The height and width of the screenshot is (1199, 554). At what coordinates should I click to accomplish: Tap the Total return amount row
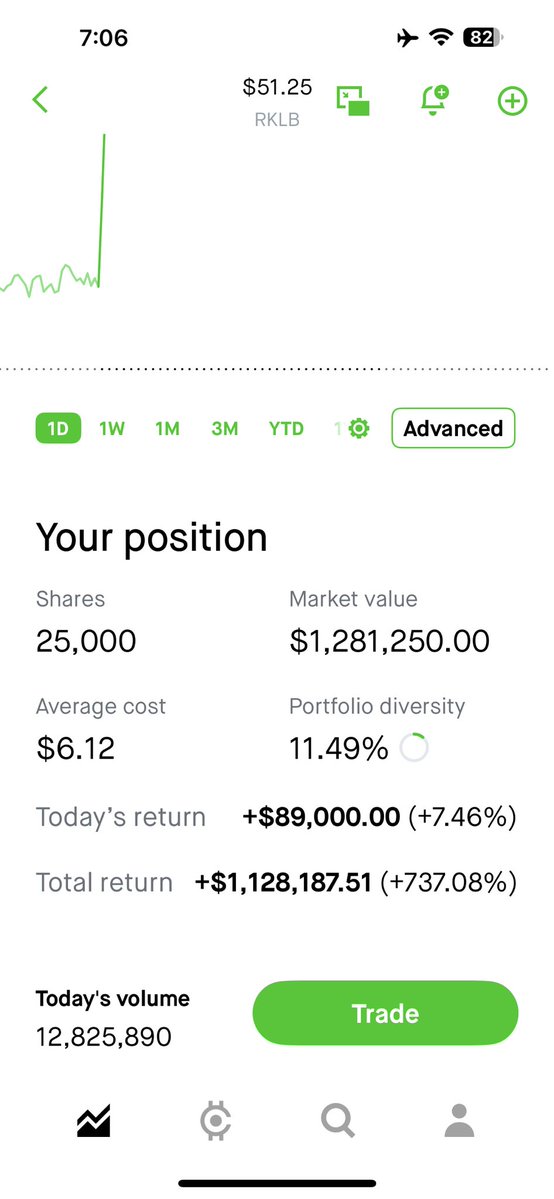click(275, 882)
